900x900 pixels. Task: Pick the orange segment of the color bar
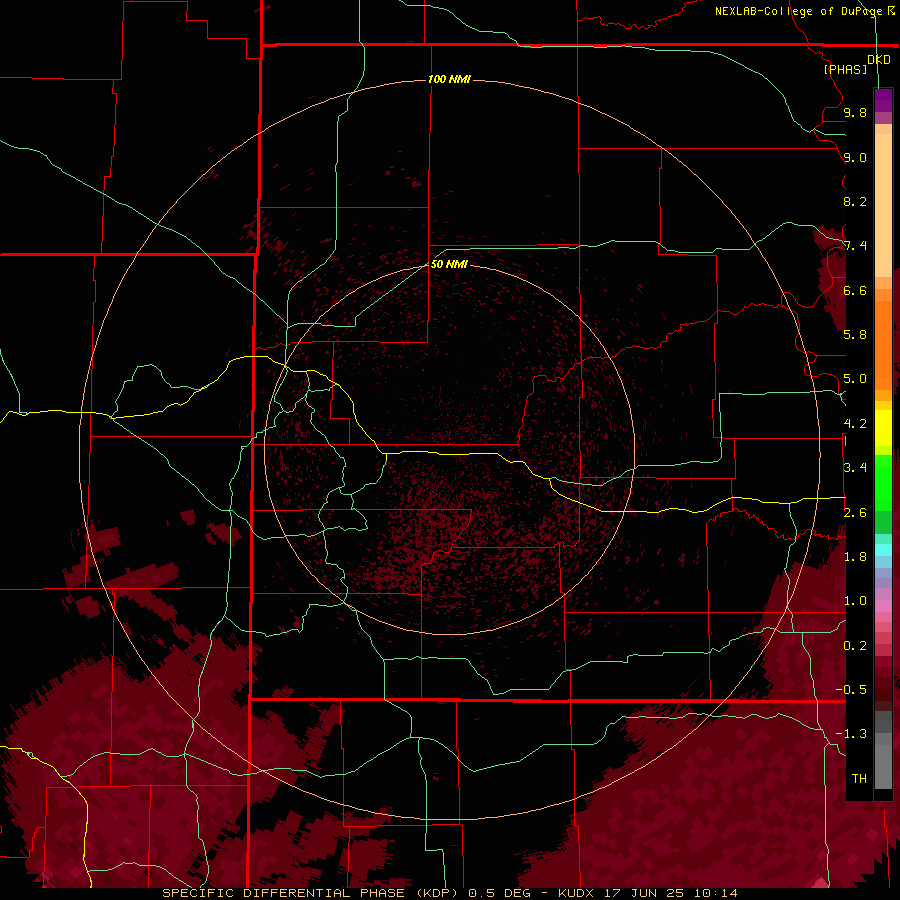(883, 339)
